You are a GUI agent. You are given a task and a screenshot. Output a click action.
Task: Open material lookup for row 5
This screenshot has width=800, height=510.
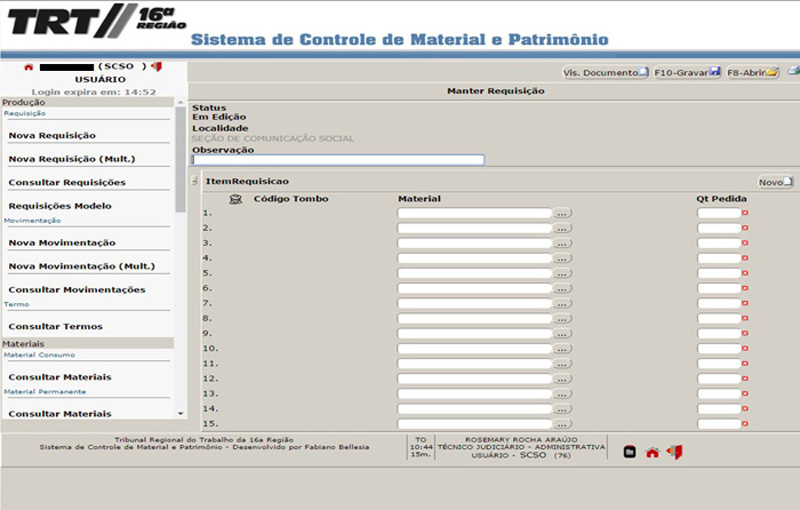pos(562,274)
